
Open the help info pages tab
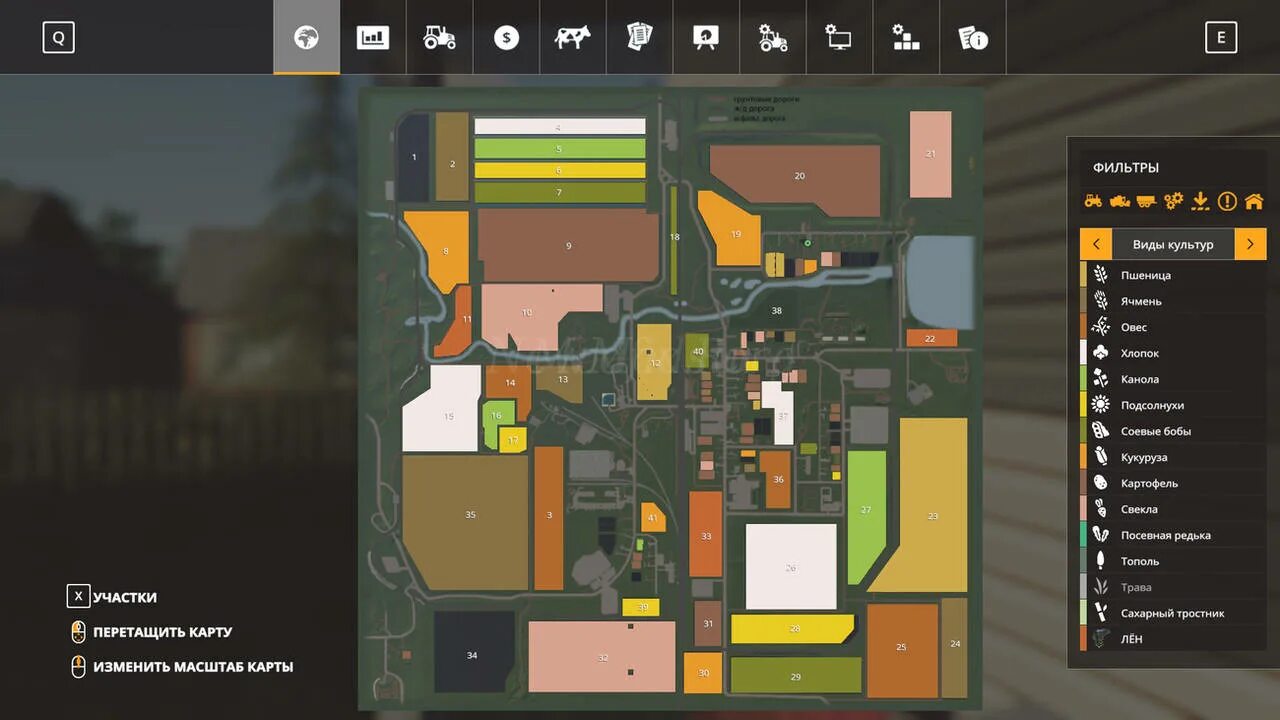point(973,38)
